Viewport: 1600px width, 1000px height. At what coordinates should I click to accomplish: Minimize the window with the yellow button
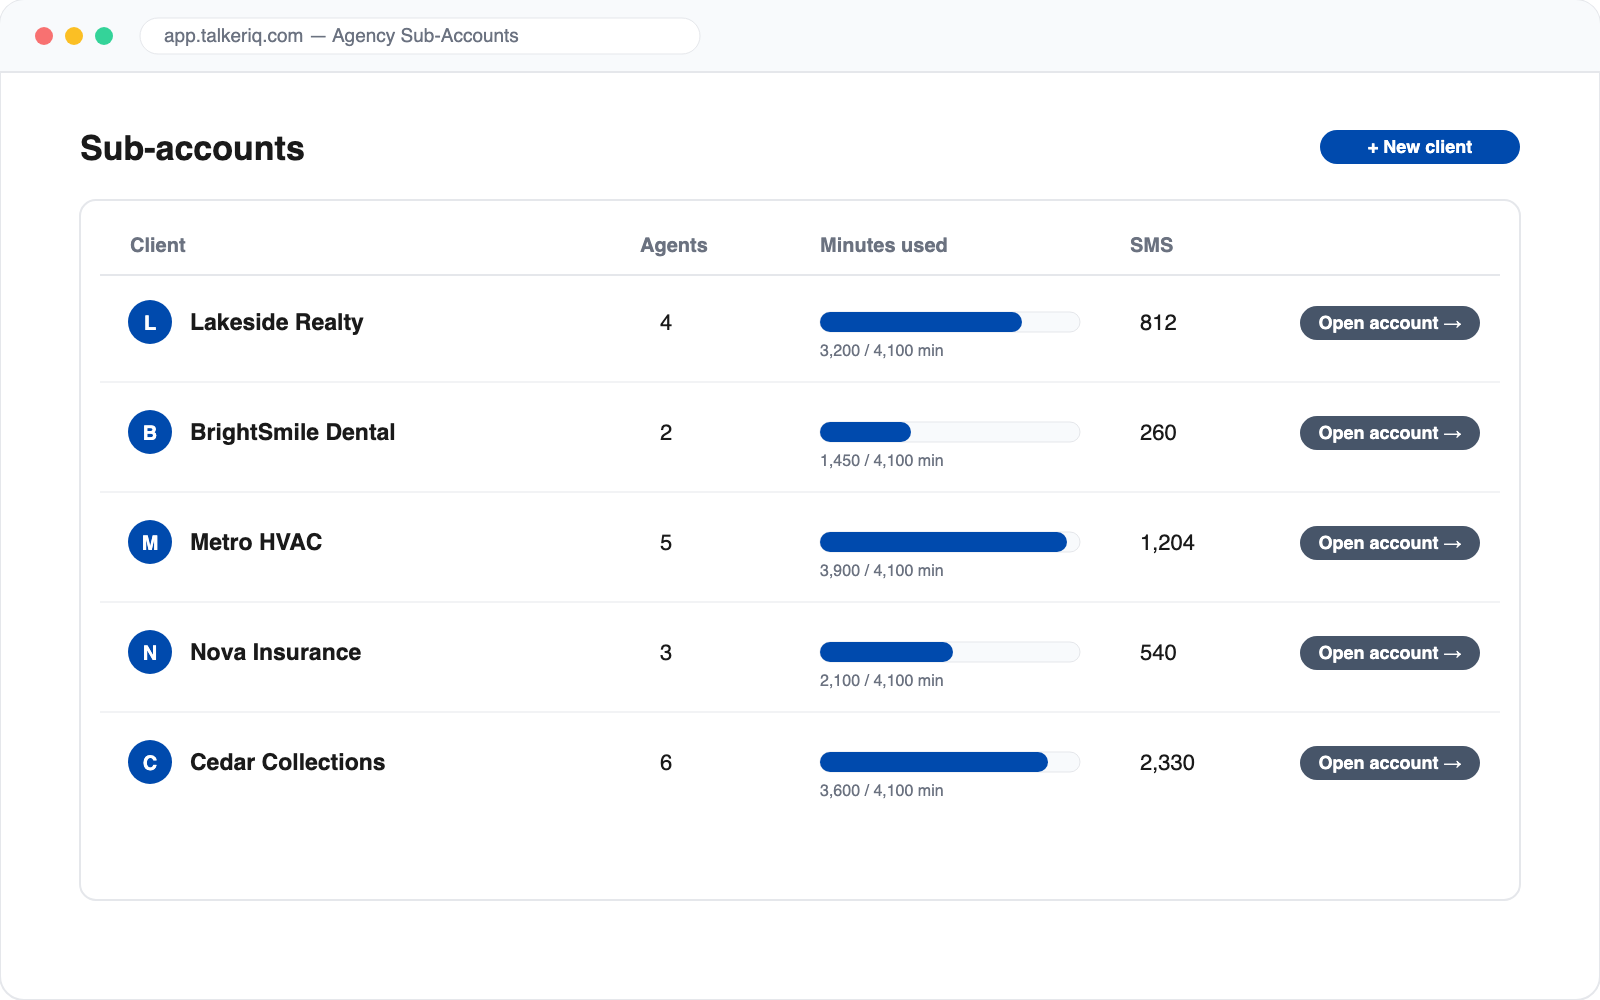(x=74, y=36)
